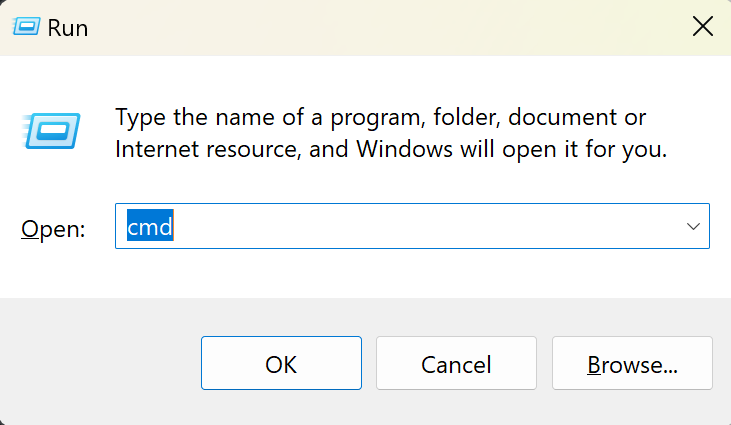The image size is (731, 425).
Task: Click the "Open:" label
Action: click(53, 229)
